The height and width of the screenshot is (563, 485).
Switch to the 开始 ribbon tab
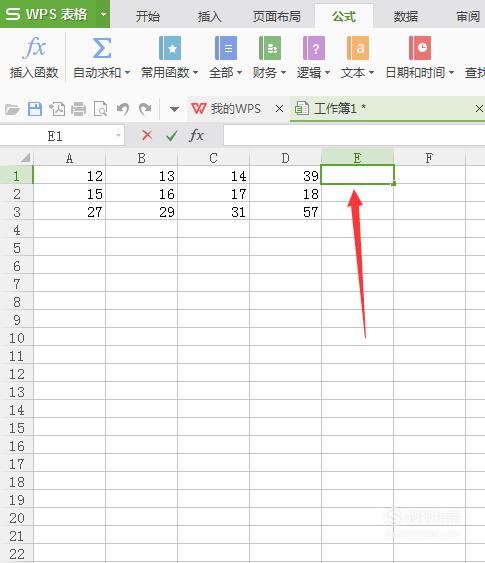148,17
